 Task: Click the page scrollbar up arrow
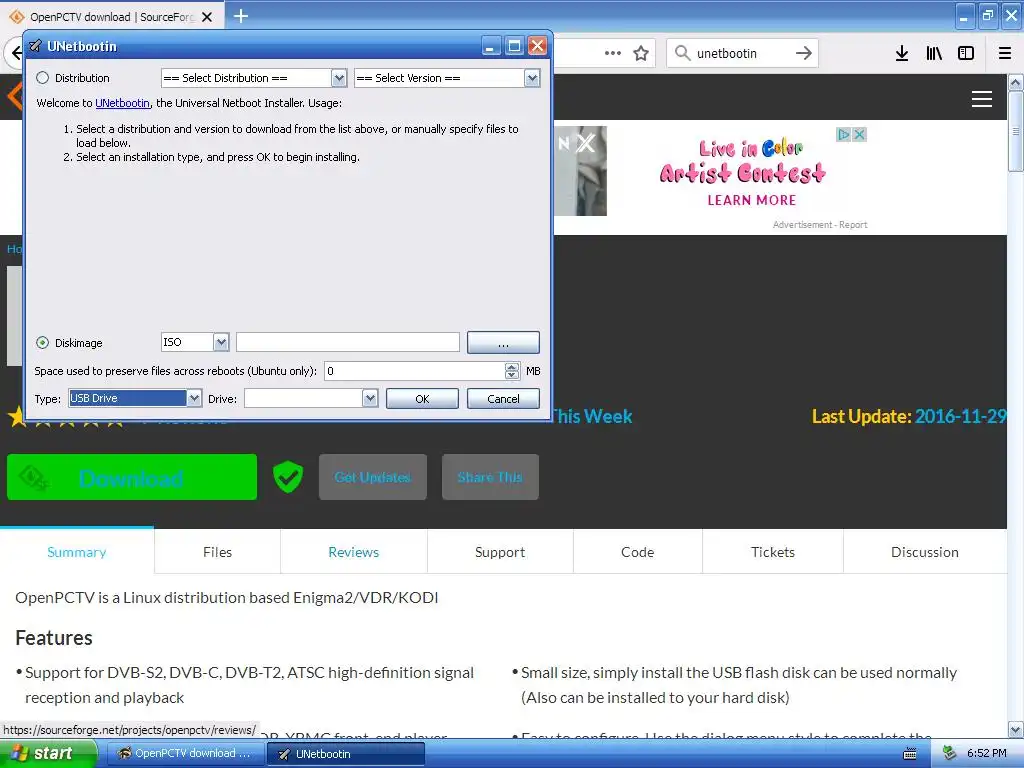pyautogui.click(x=1016, y=82)
